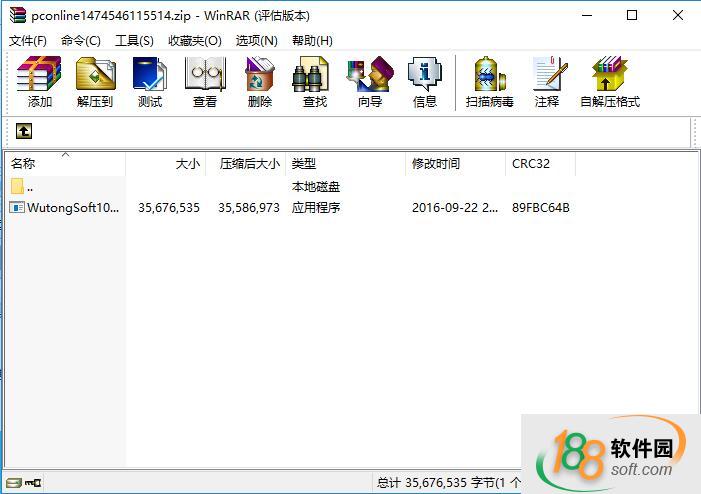Sort by the Size (大小) column header
701x494 pixels.
click(x=187, y=164)
